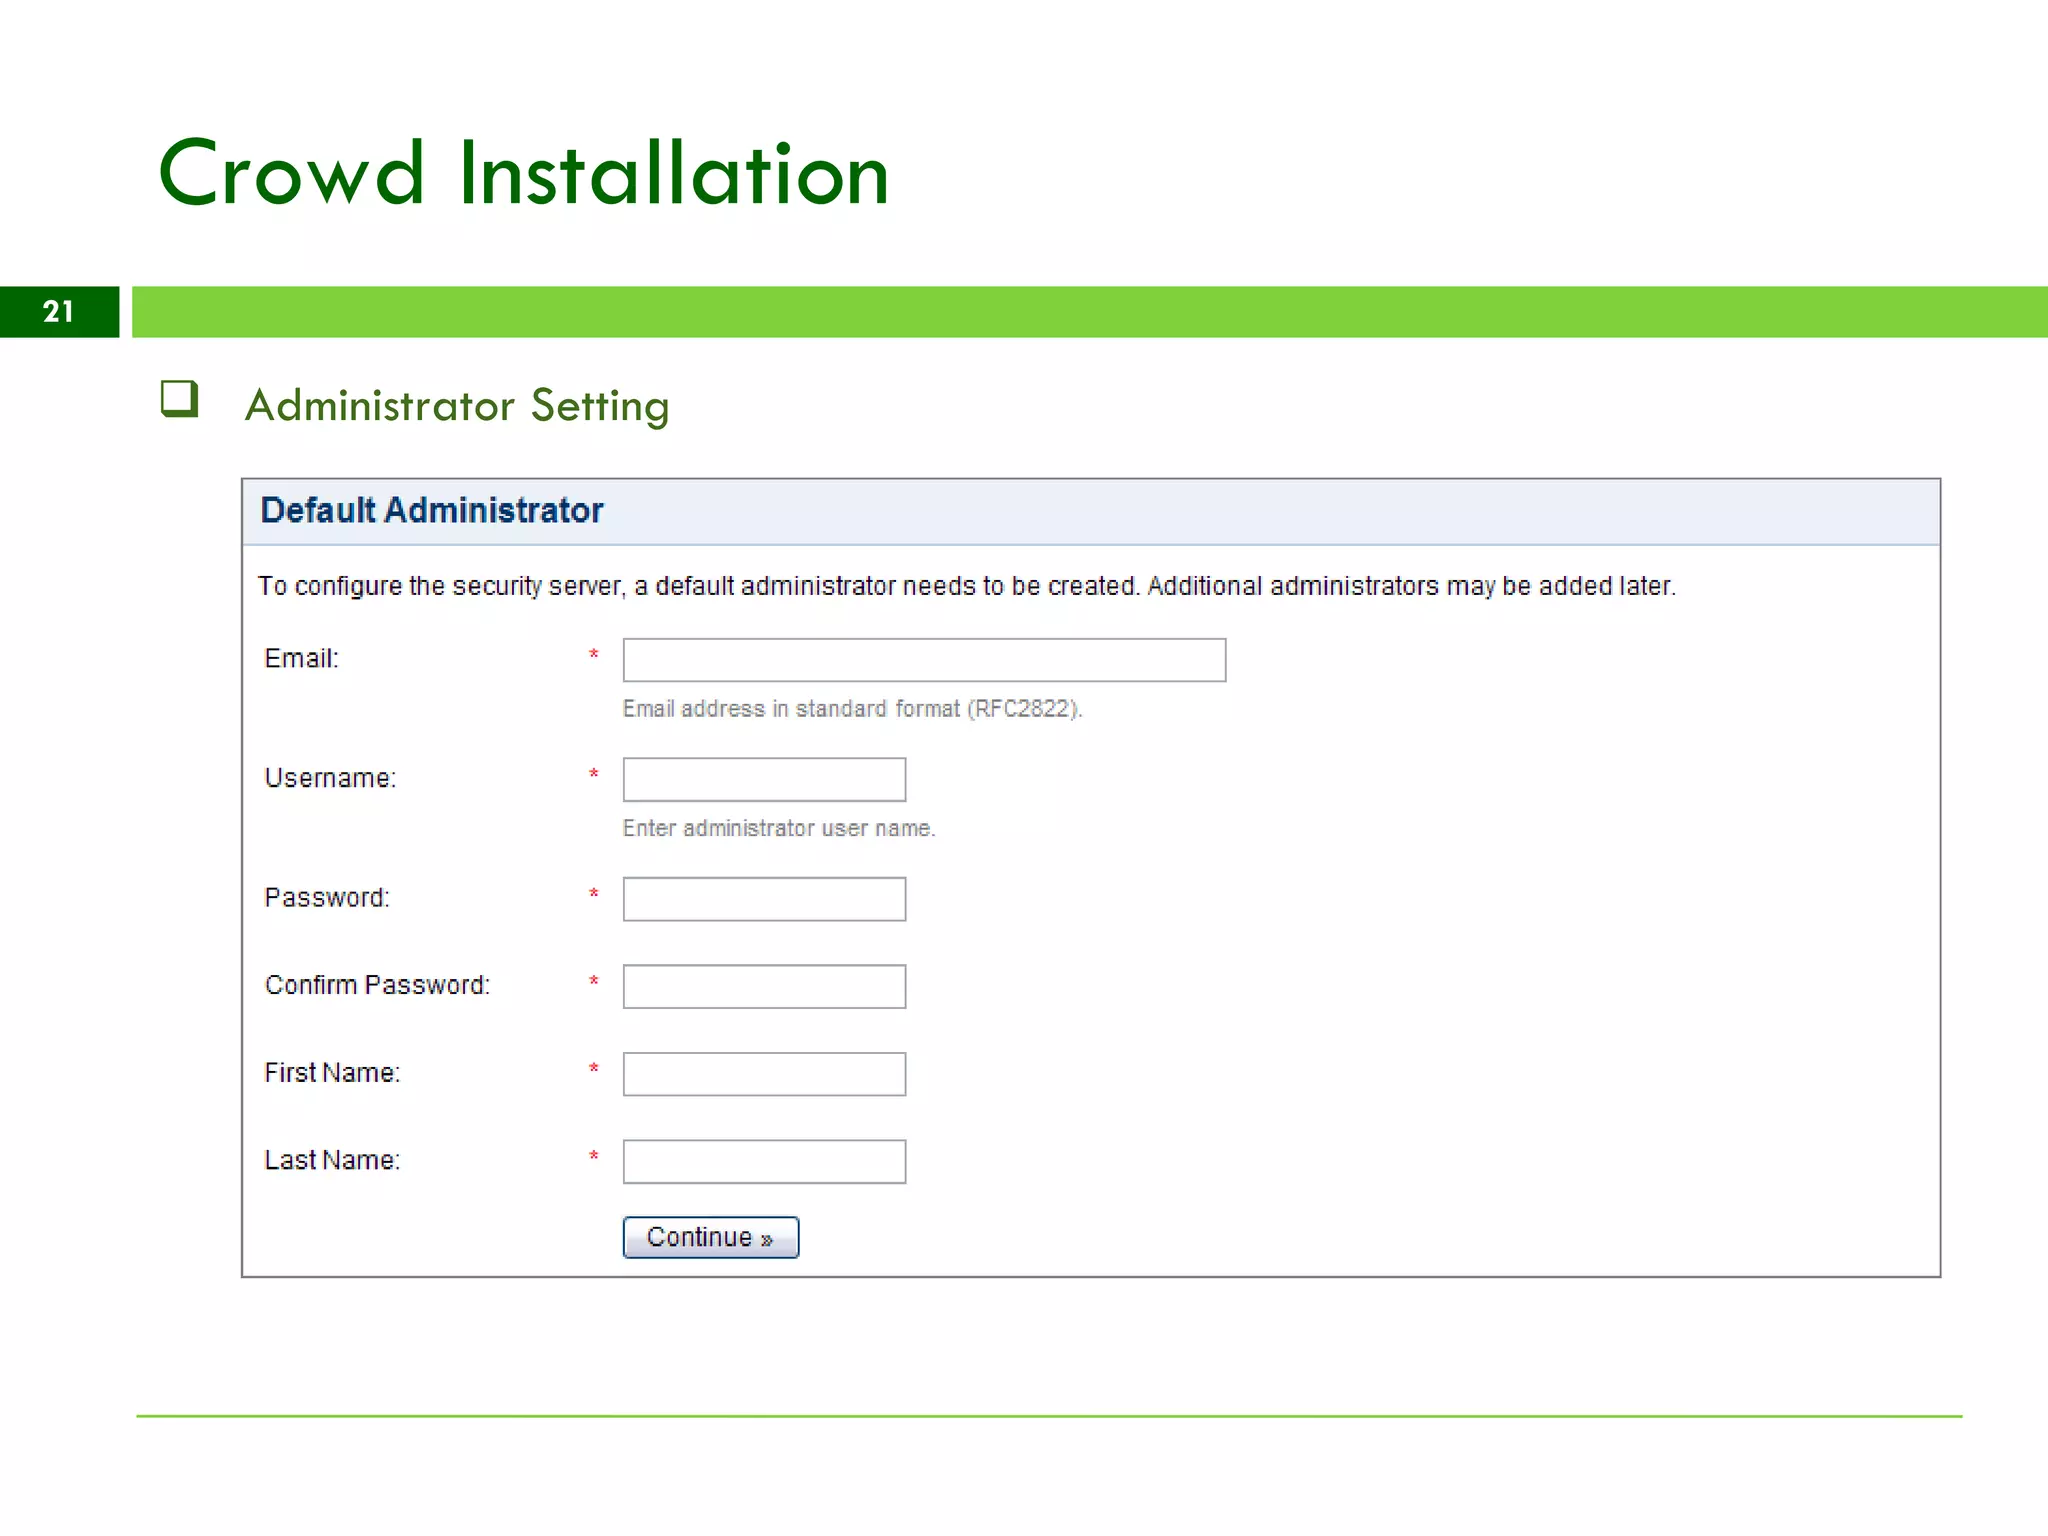Image resolution: width=2048 pixels, height=1536 pixels.
Task: Click the 'Confirm Password:' label
Action: coord(377,985)
